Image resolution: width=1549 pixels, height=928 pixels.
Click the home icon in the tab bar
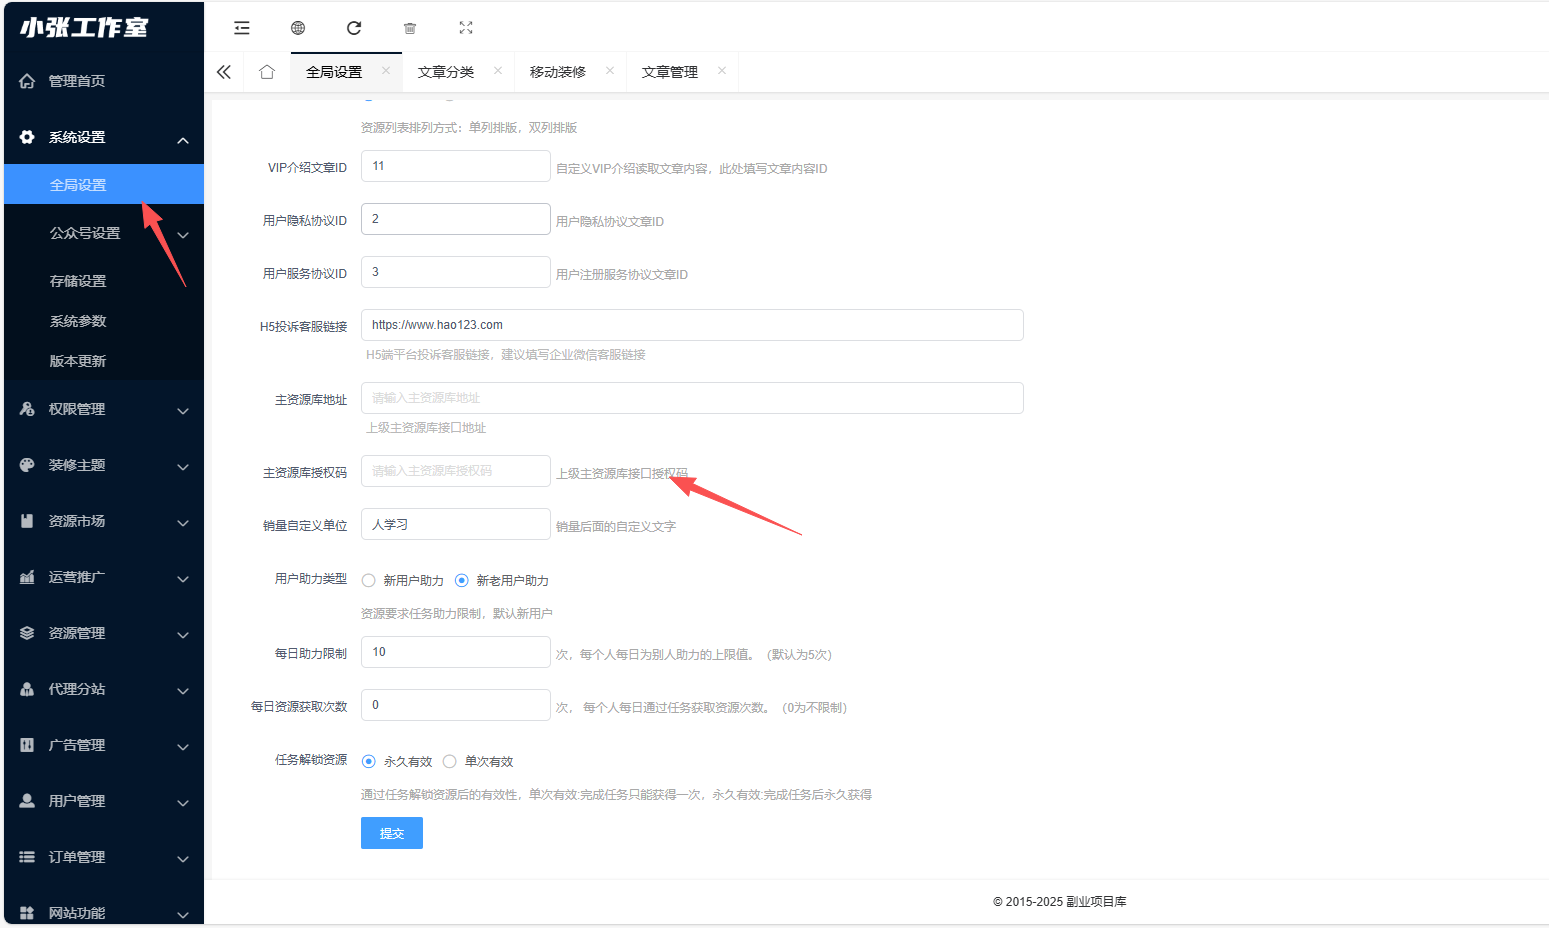(x=266, y=71)
